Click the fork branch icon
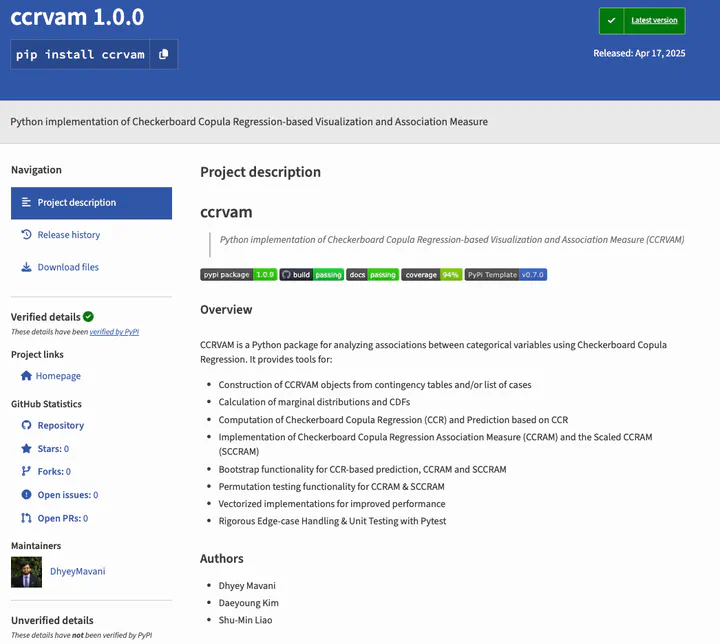This screenshot has height=644, width=720. (26, 471)
